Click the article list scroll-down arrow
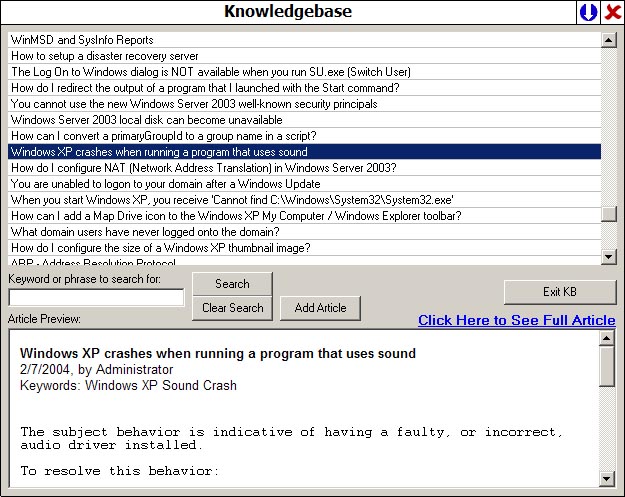625x497 pixels. tap(608, 257)
